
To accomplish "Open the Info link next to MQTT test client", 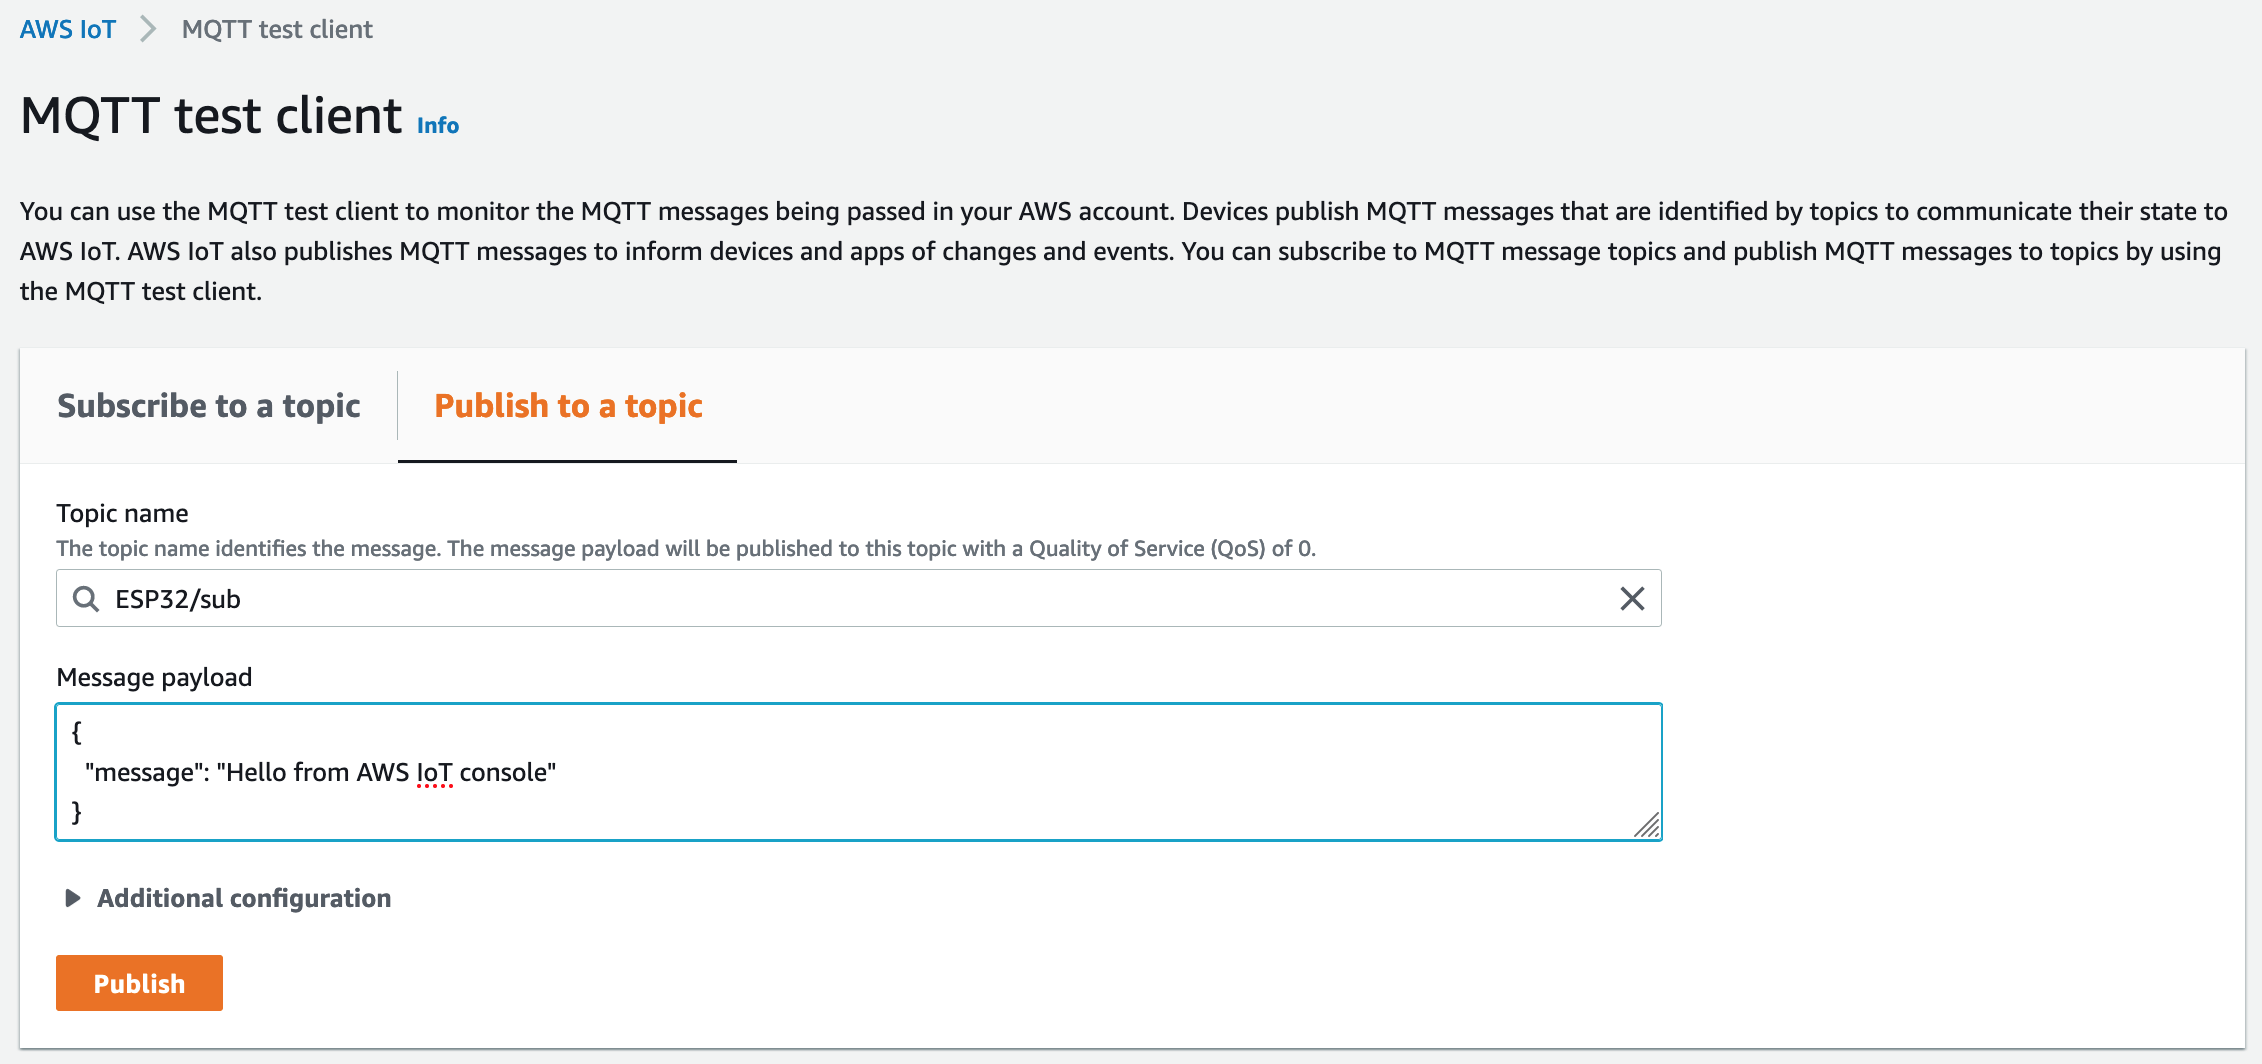I will click(x=437, y=125).
